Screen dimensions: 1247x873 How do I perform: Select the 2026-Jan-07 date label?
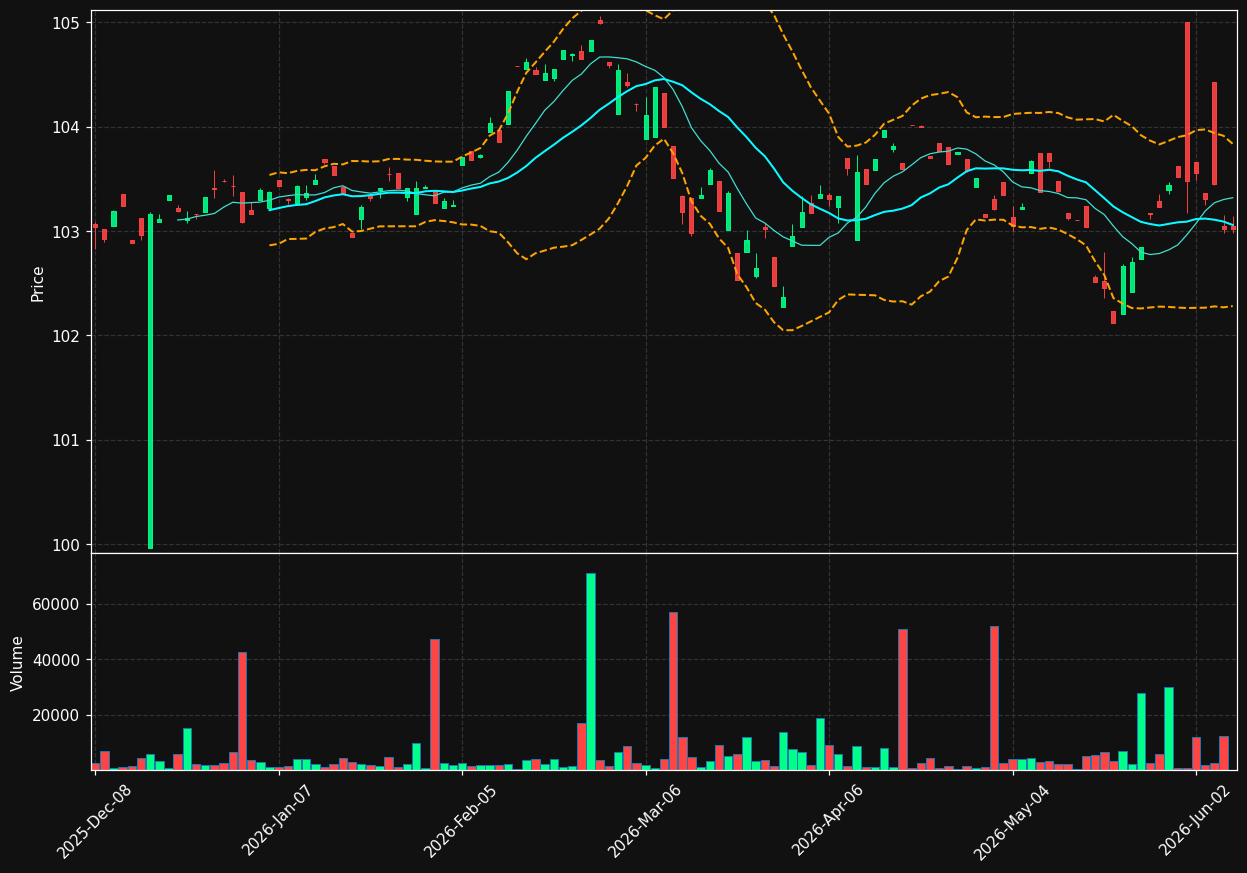point(277,820)
